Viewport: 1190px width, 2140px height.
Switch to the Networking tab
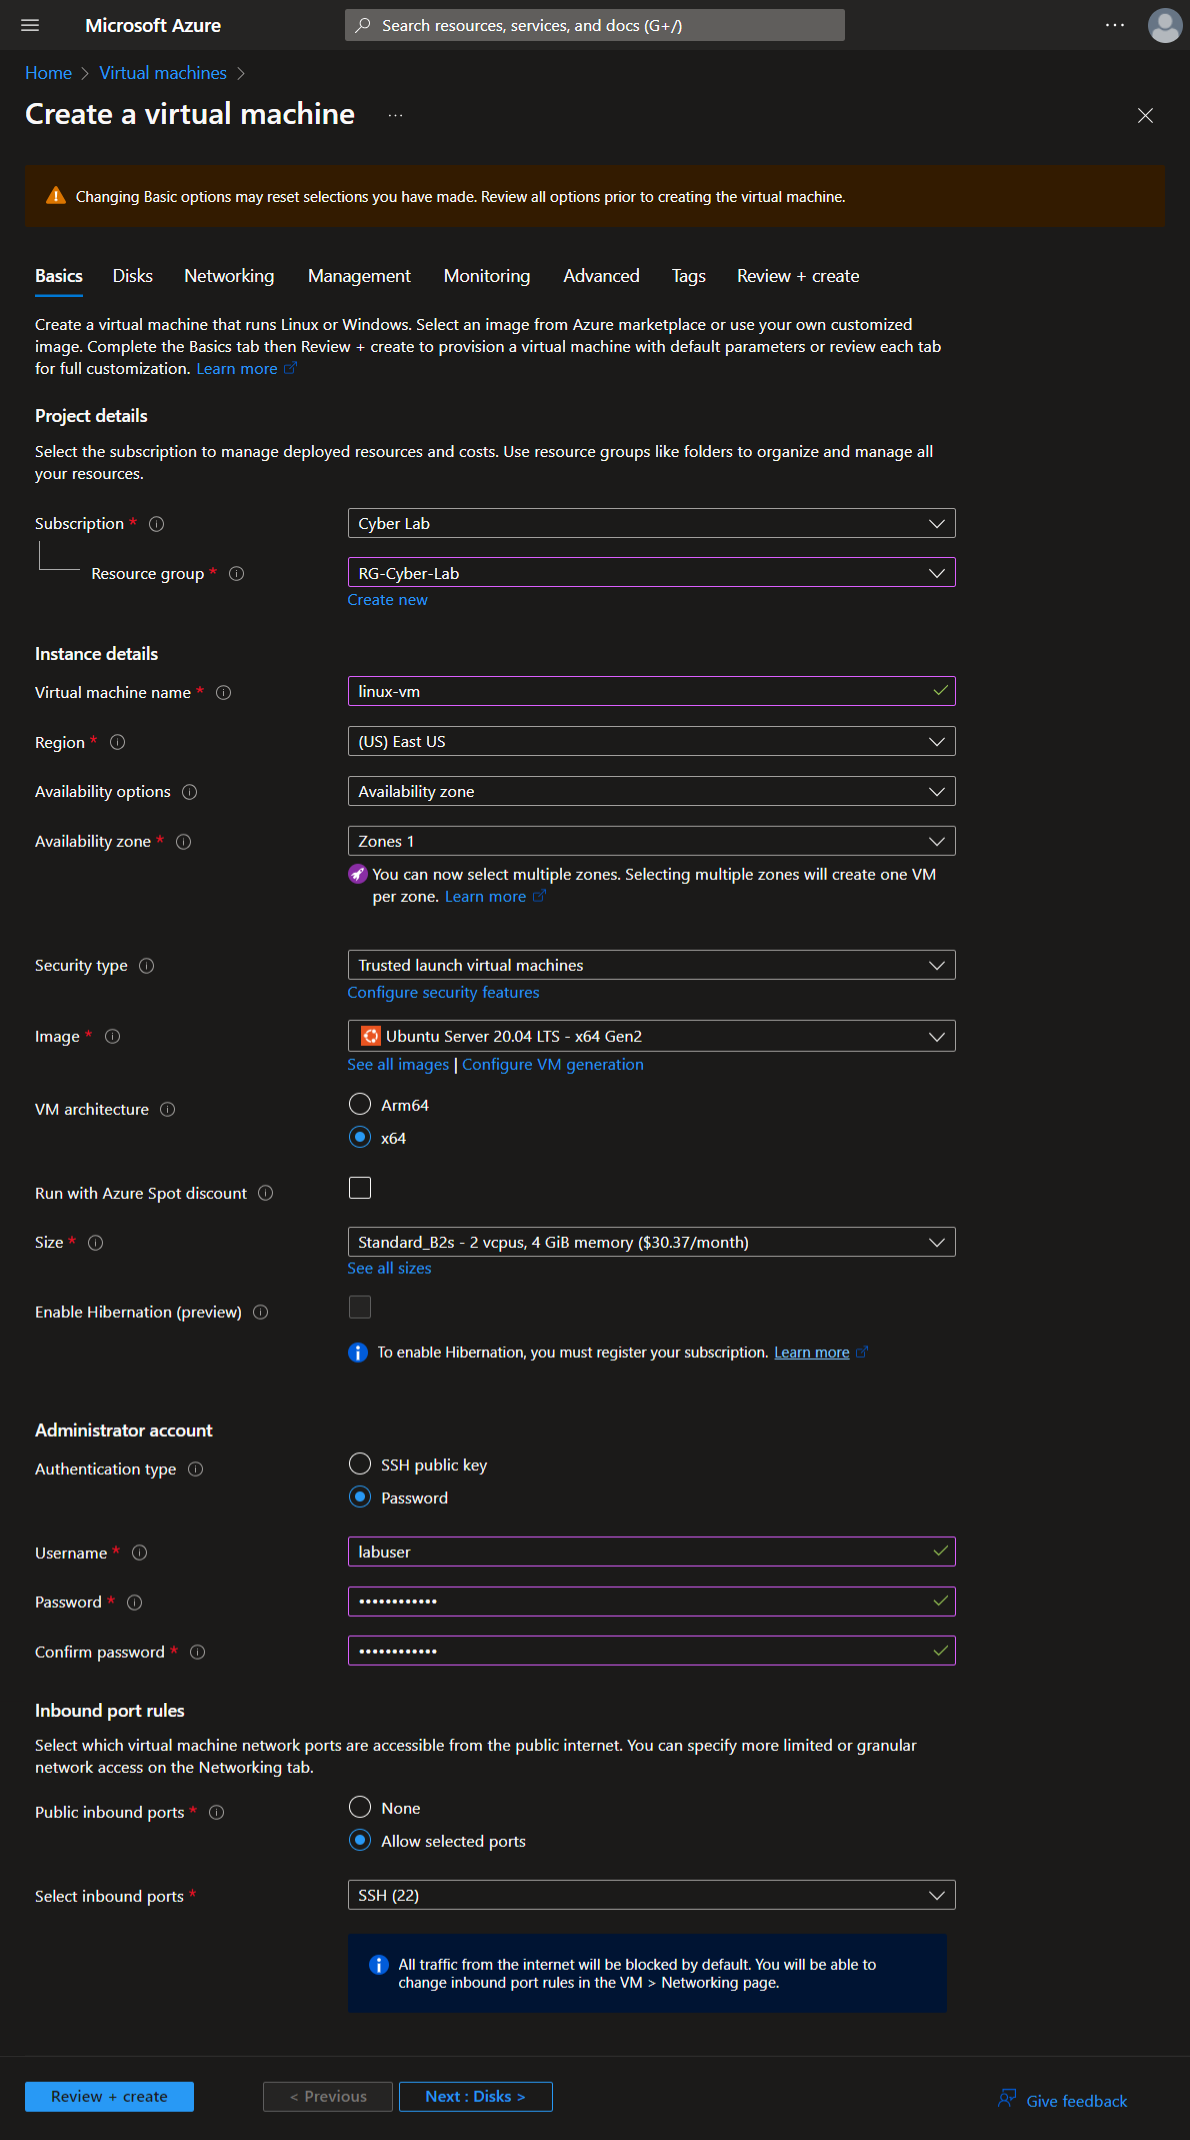pyautogui.click(x=229, y=276)
